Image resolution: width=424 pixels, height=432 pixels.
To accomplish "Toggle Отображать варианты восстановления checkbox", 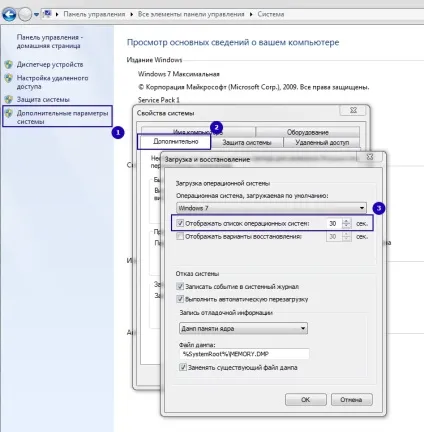I will (x=180, y=236).
